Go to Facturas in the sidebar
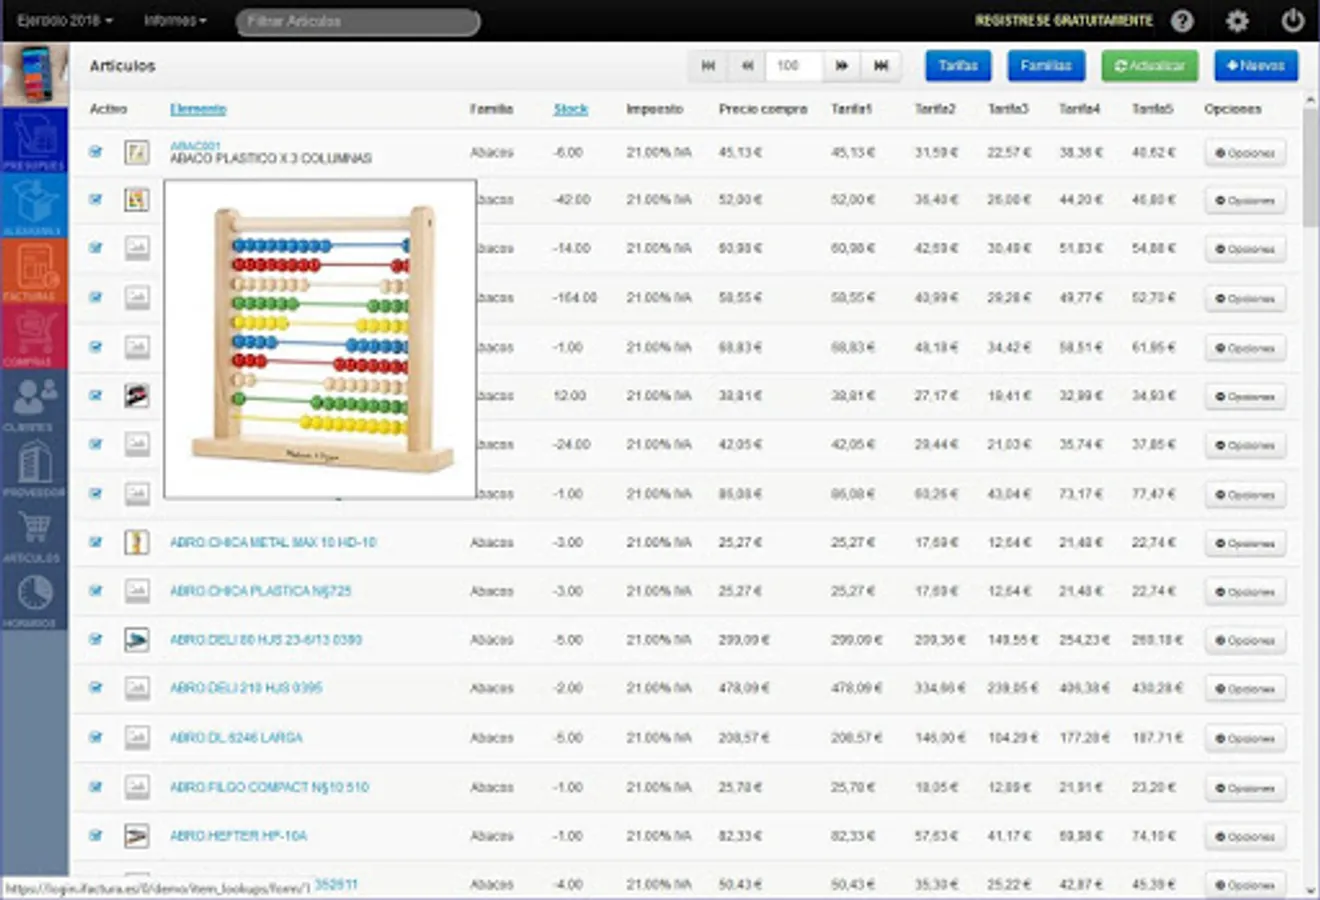This screenshot has width=1320, height=900. pyautogui.click(x=35, y=271)
